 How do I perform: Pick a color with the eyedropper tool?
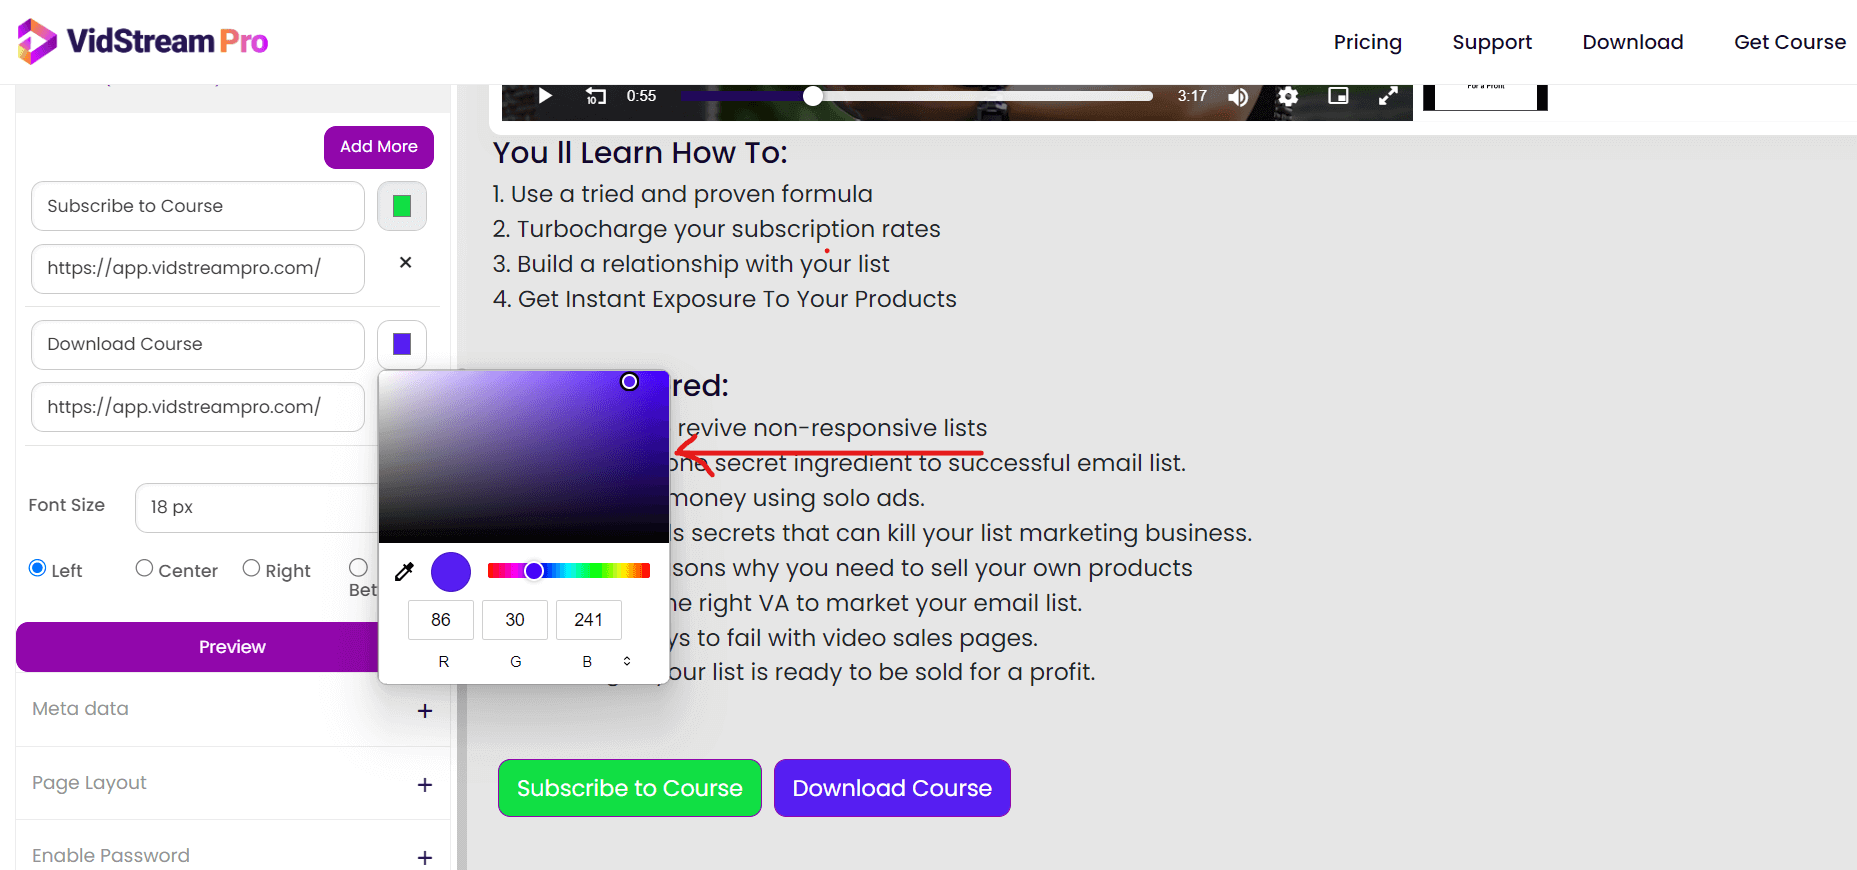click(404, 572)
